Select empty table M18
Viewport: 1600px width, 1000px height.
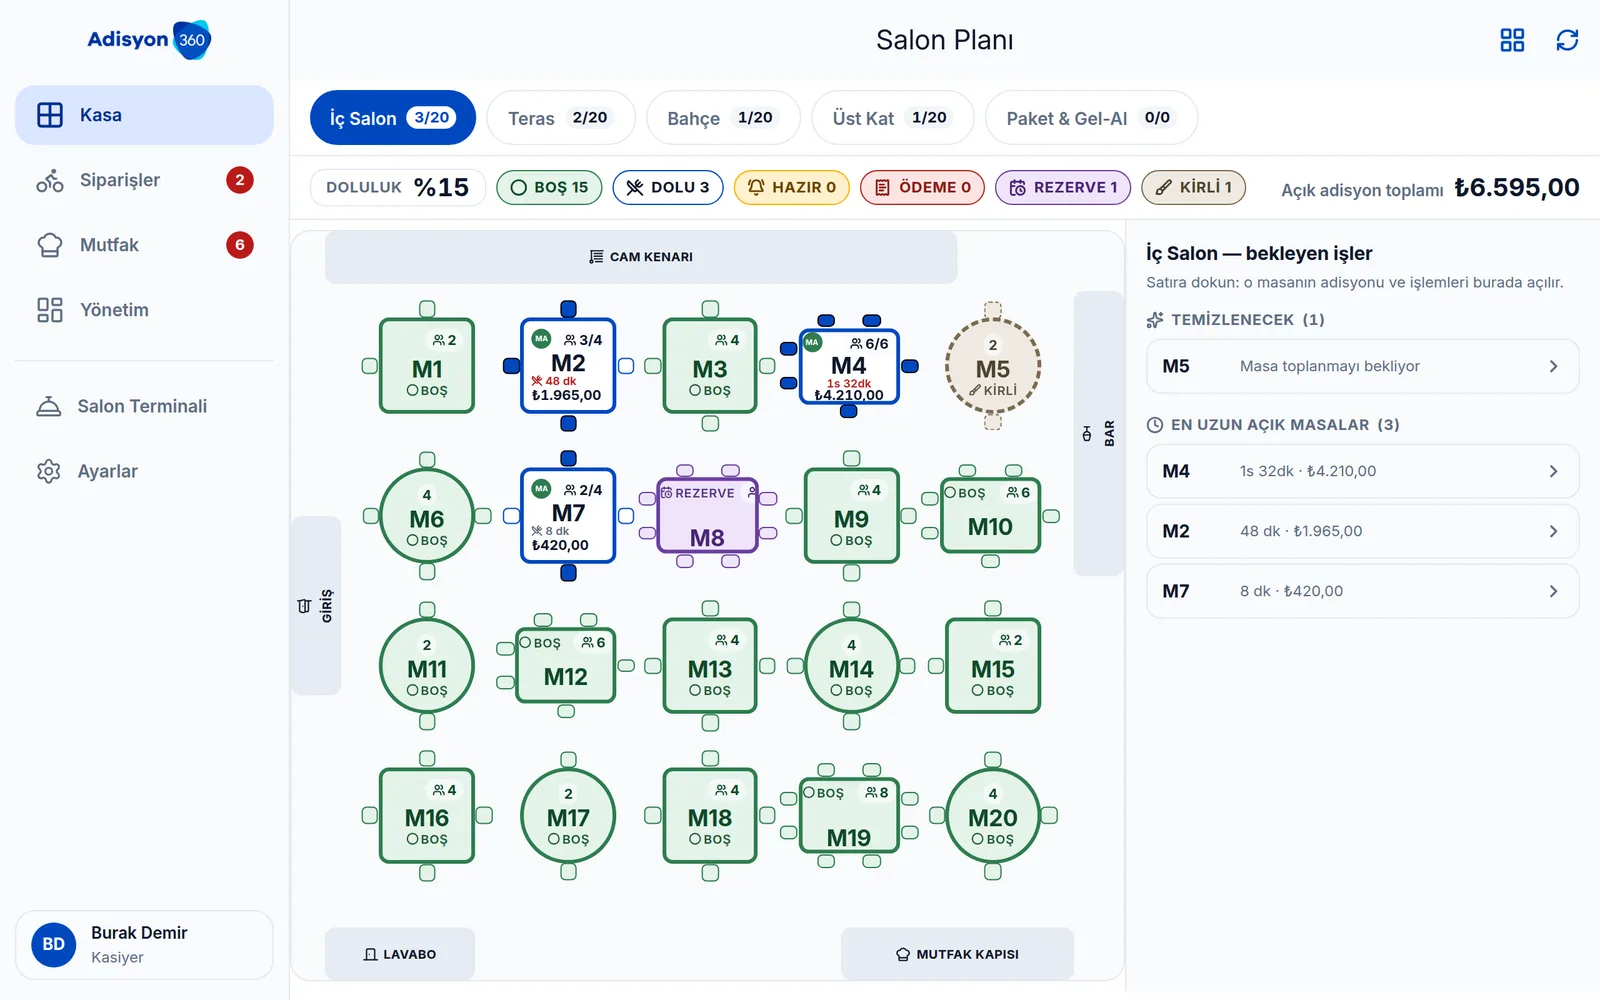click(x=710, y=816)
